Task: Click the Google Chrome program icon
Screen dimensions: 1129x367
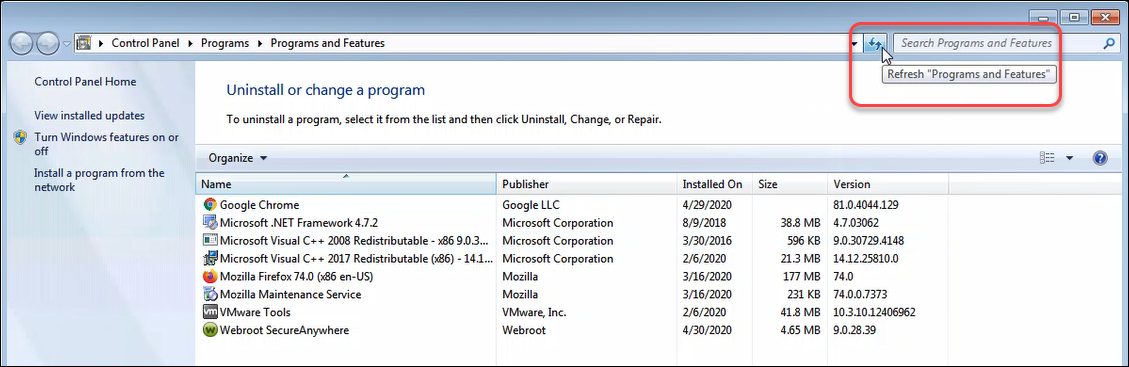Action: 210,205
